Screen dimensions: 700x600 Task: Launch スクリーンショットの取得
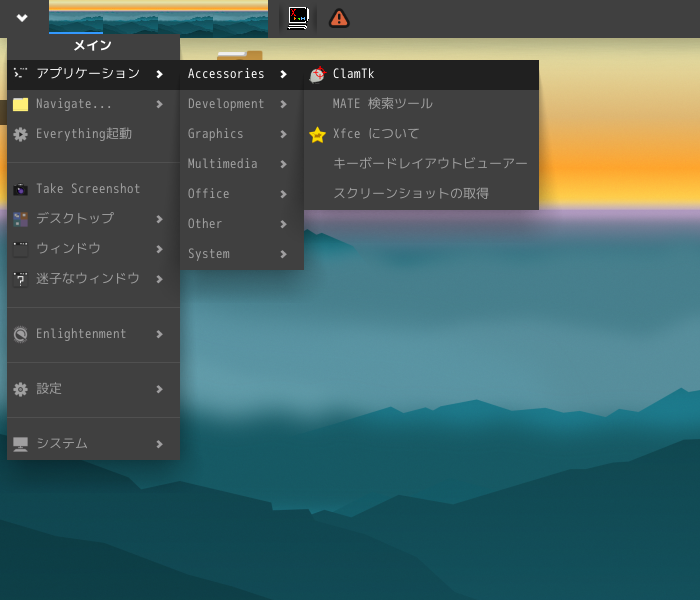(x=421, y=194)
